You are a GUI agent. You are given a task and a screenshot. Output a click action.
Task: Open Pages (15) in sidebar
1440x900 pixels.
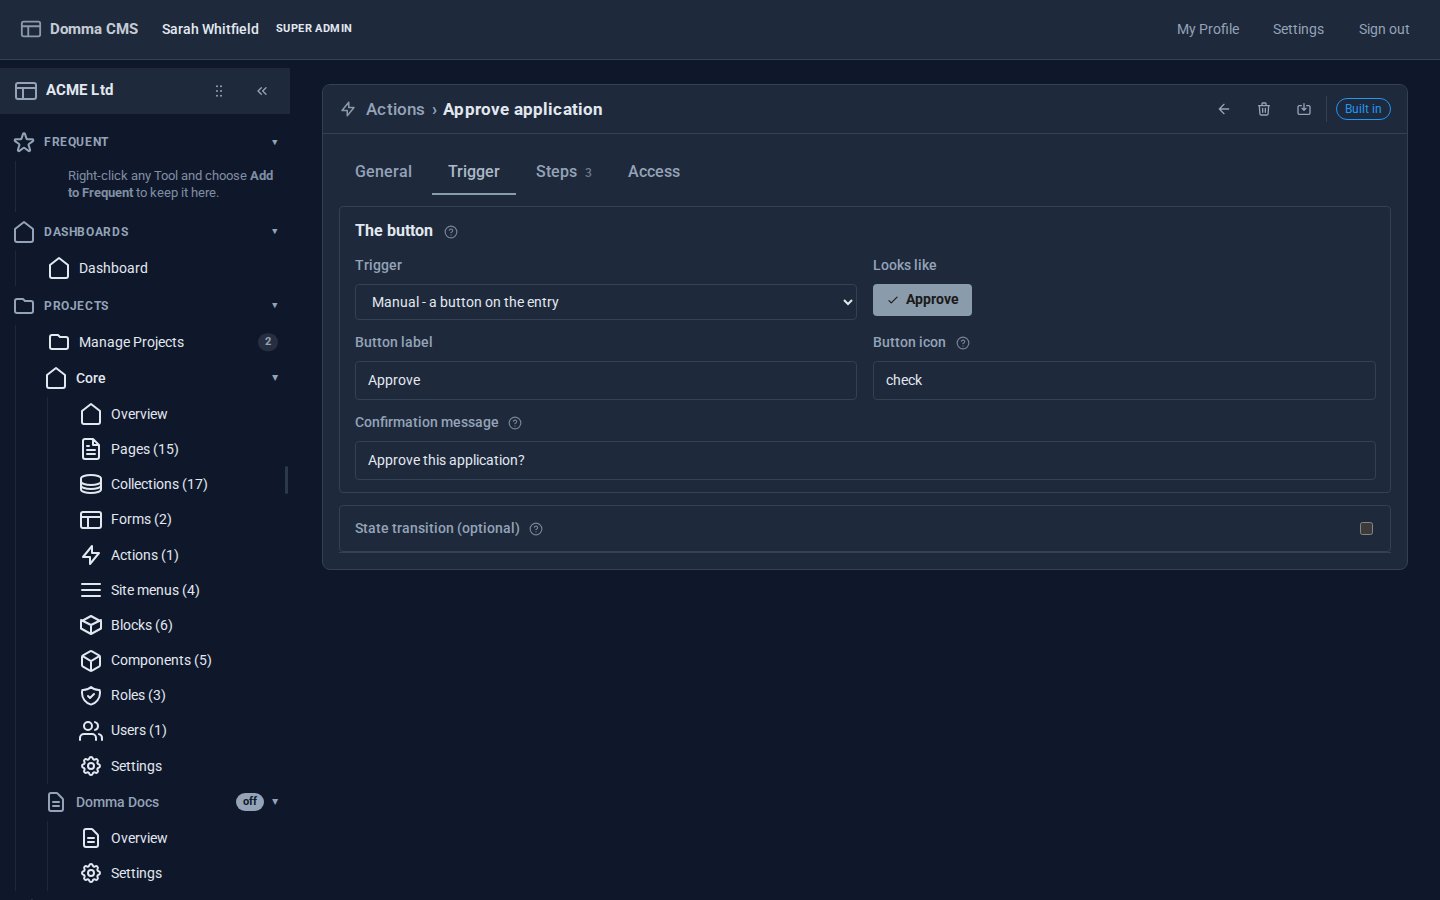tap(145, 449)
